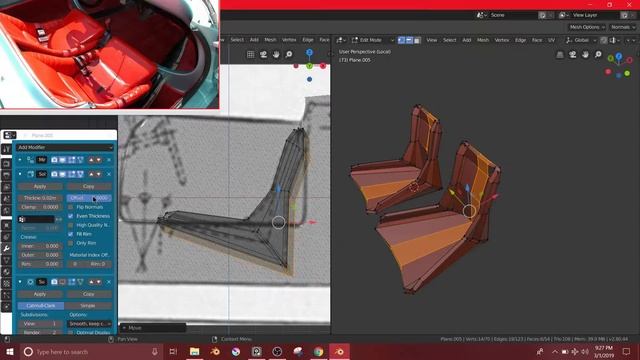Move the Subdivision modifier up
640x360 pixels.
pos(91,282)
